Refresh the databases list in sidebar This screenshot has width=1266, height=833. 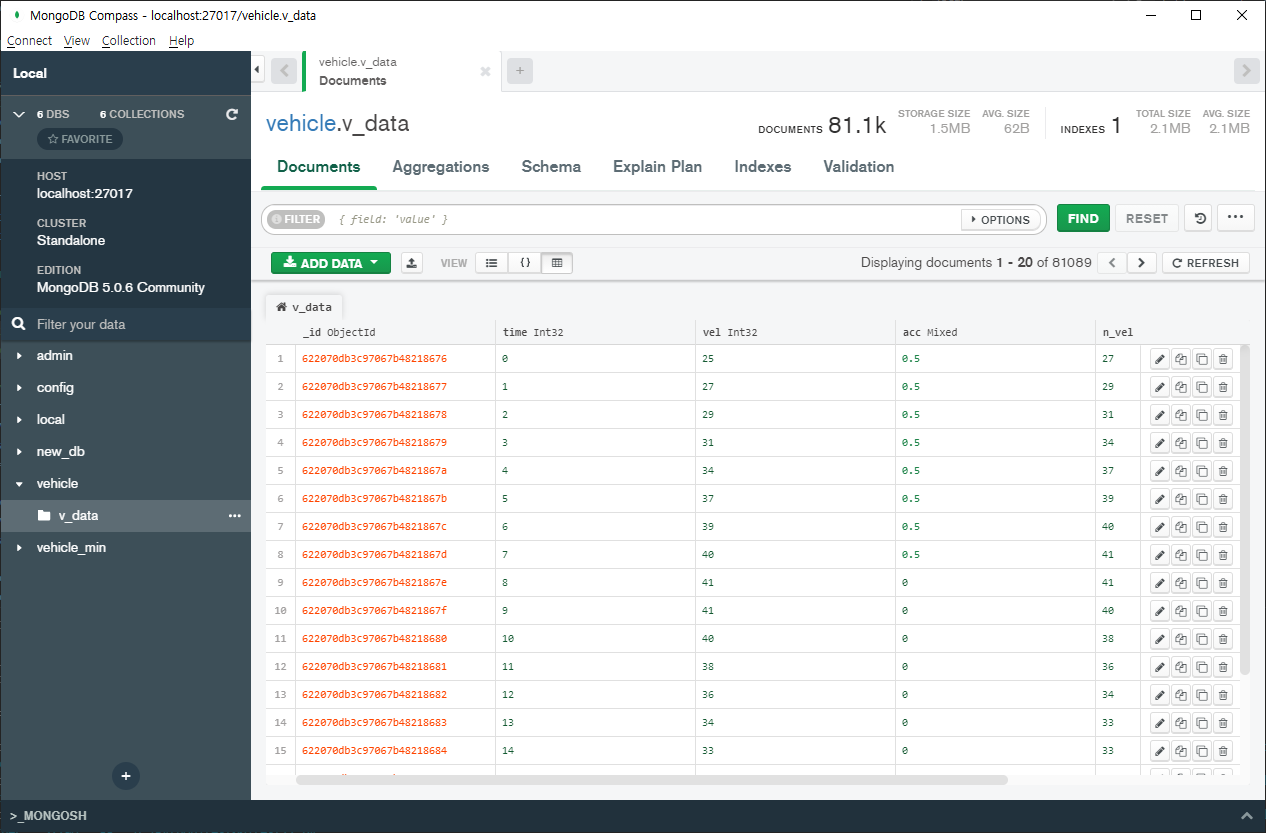pyautogui.click(x=232, y=114)
